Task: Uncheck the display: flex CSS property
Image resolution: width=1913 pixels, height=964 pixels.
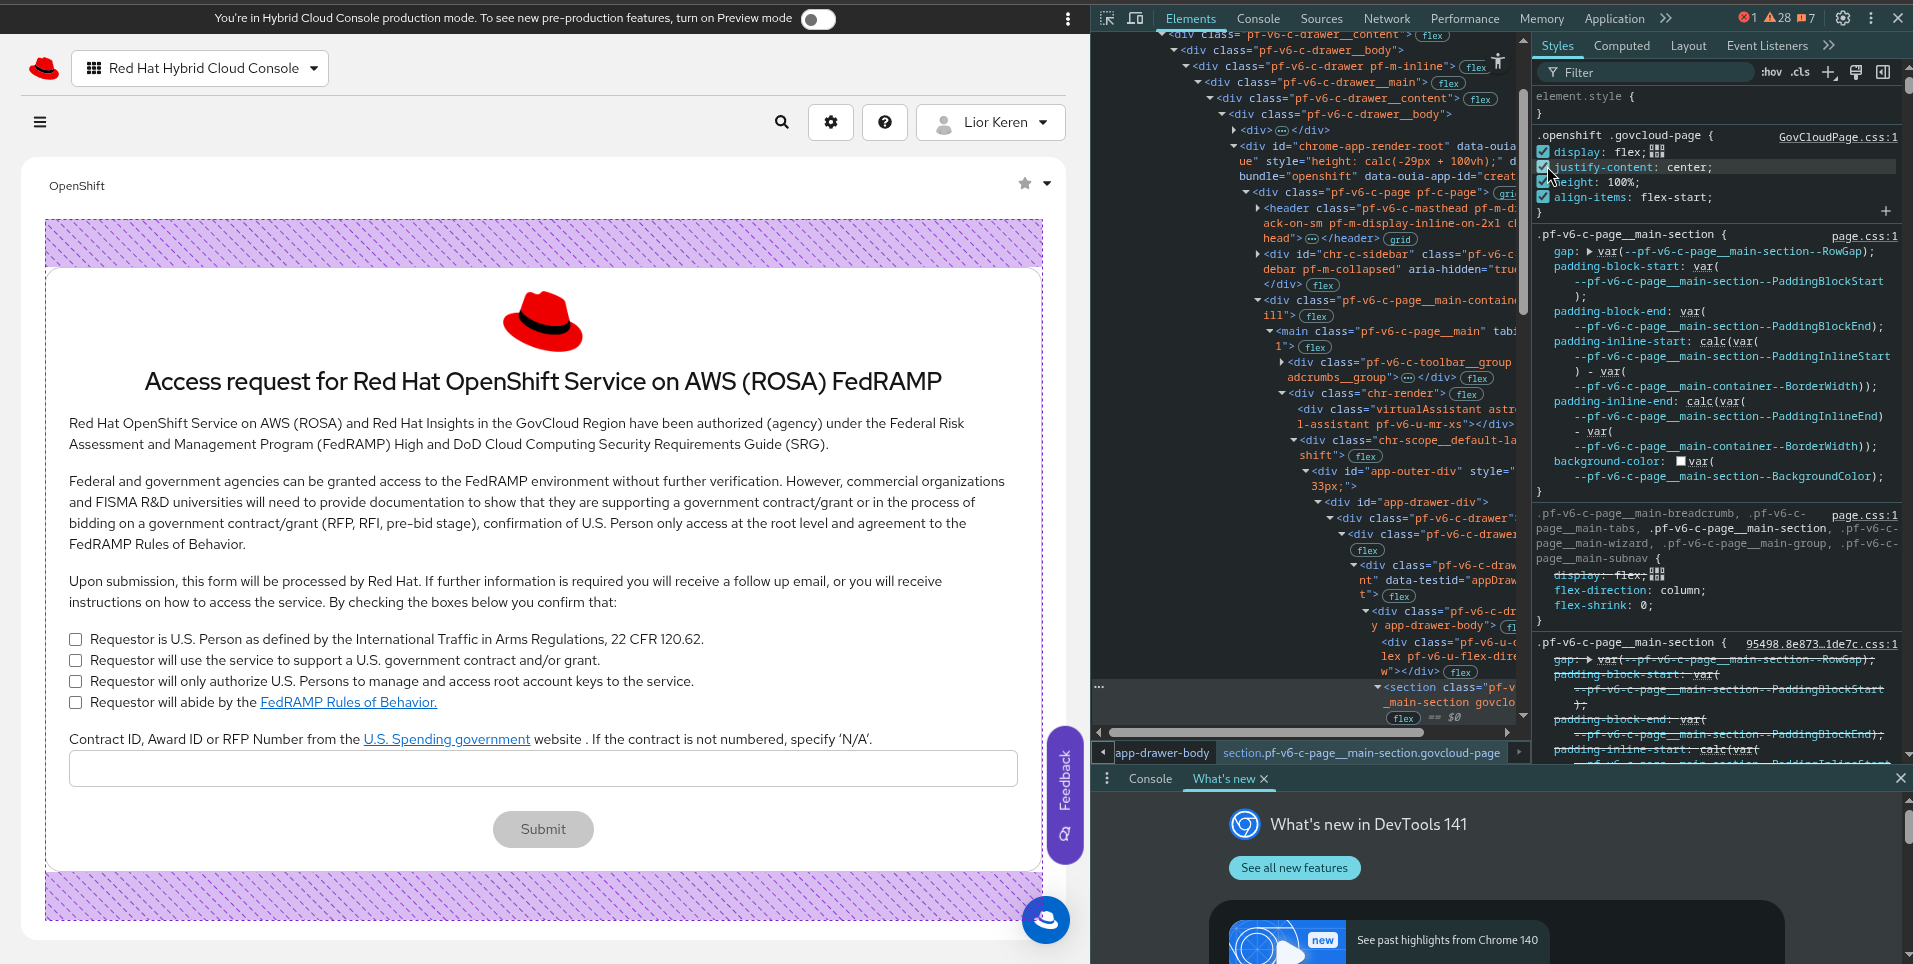Action: [1543, 152]
